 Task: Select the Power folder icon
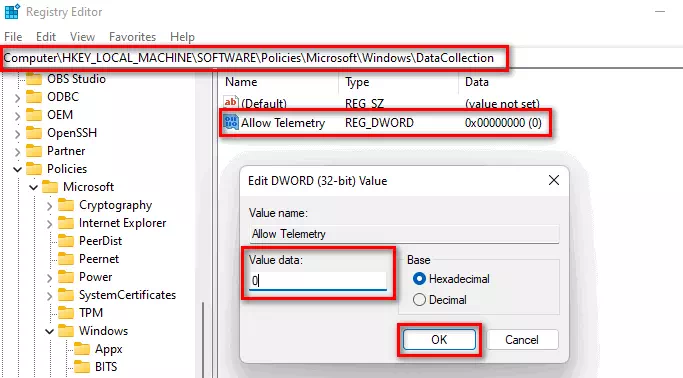tap(66, 277)
